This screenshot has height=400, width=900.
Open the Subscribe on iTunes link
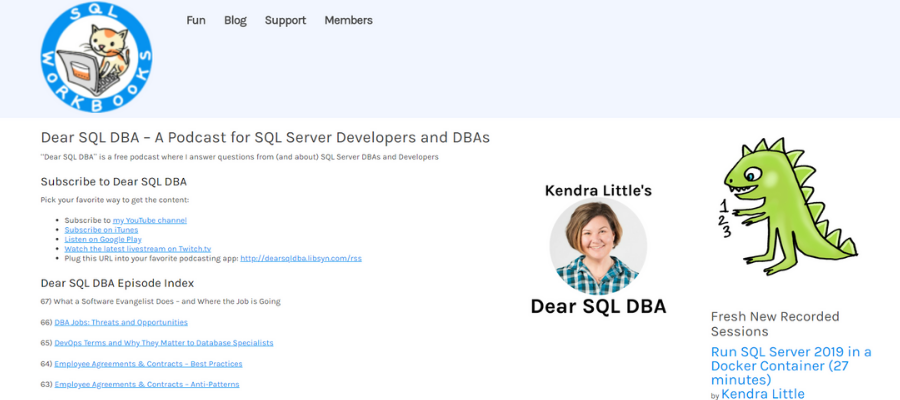click(101, 230)
